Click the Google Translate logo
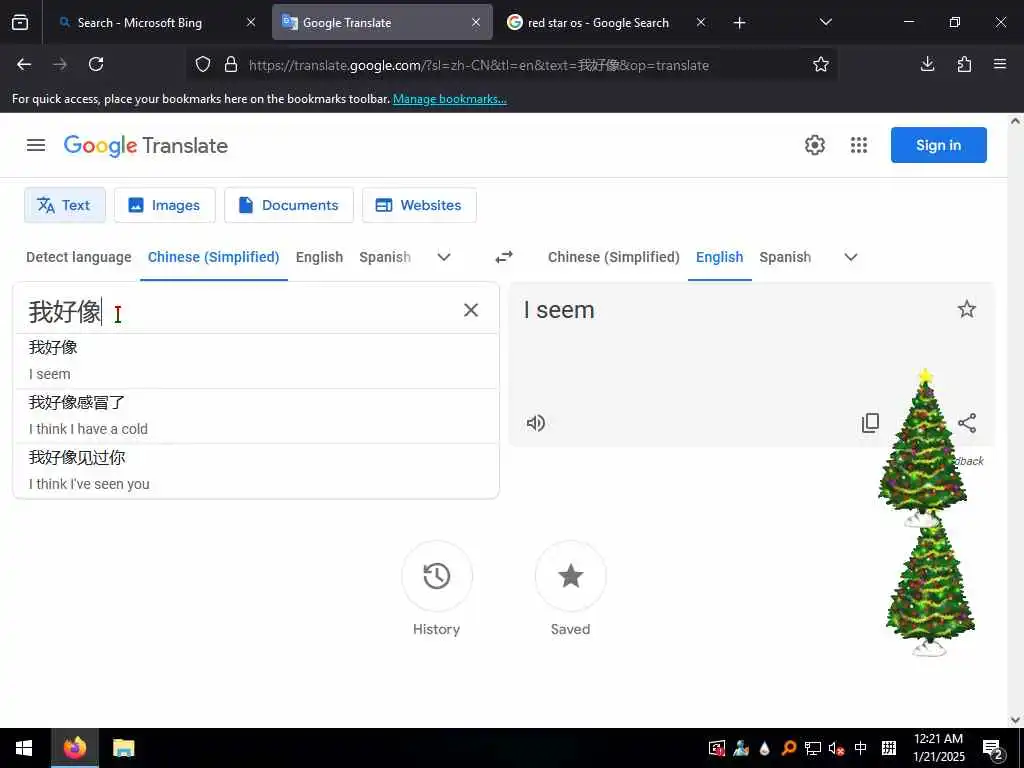Viewport: 1024px width, 768px height. coord(146,145)
